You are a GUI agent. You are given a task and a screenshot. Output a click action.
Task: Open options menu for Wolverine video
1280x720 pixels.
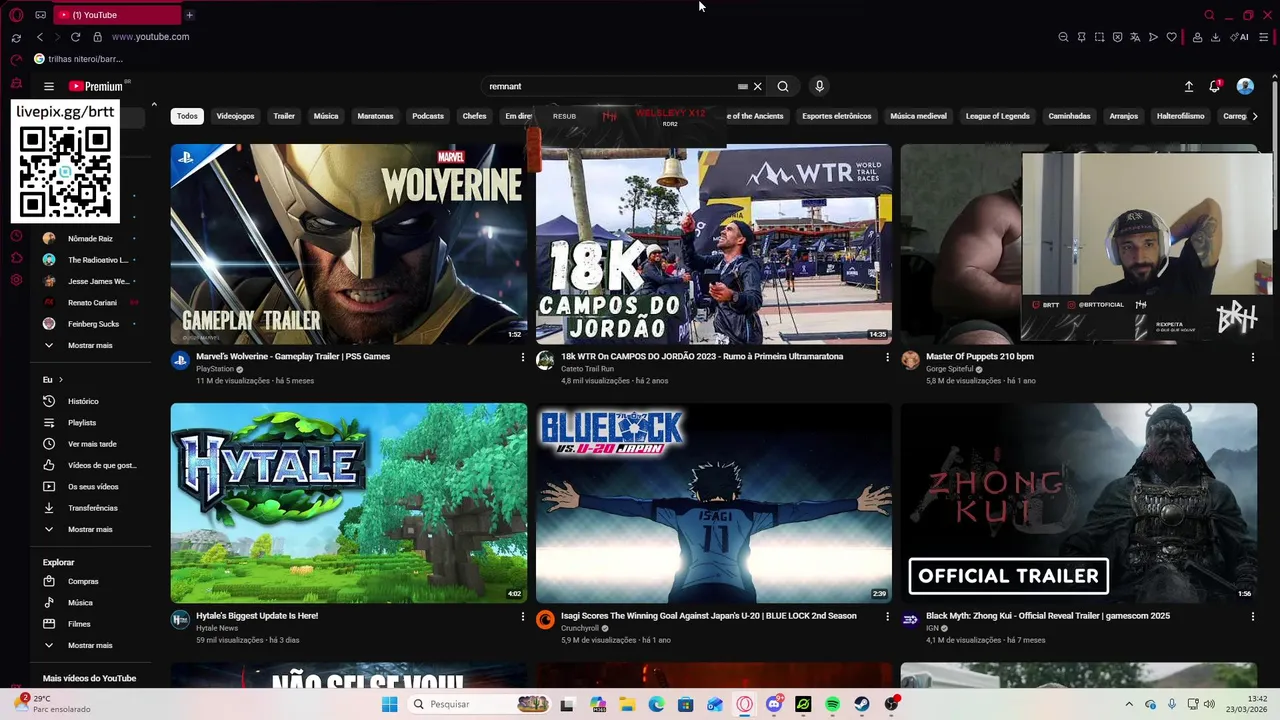[x=522, y=357]
